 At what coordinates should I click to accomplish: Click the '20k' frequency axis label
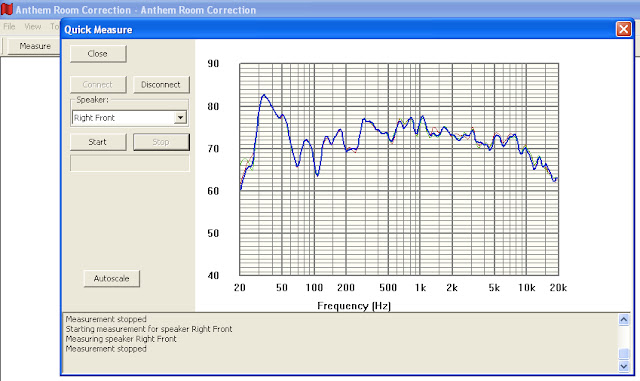click(x=558, y=288)
